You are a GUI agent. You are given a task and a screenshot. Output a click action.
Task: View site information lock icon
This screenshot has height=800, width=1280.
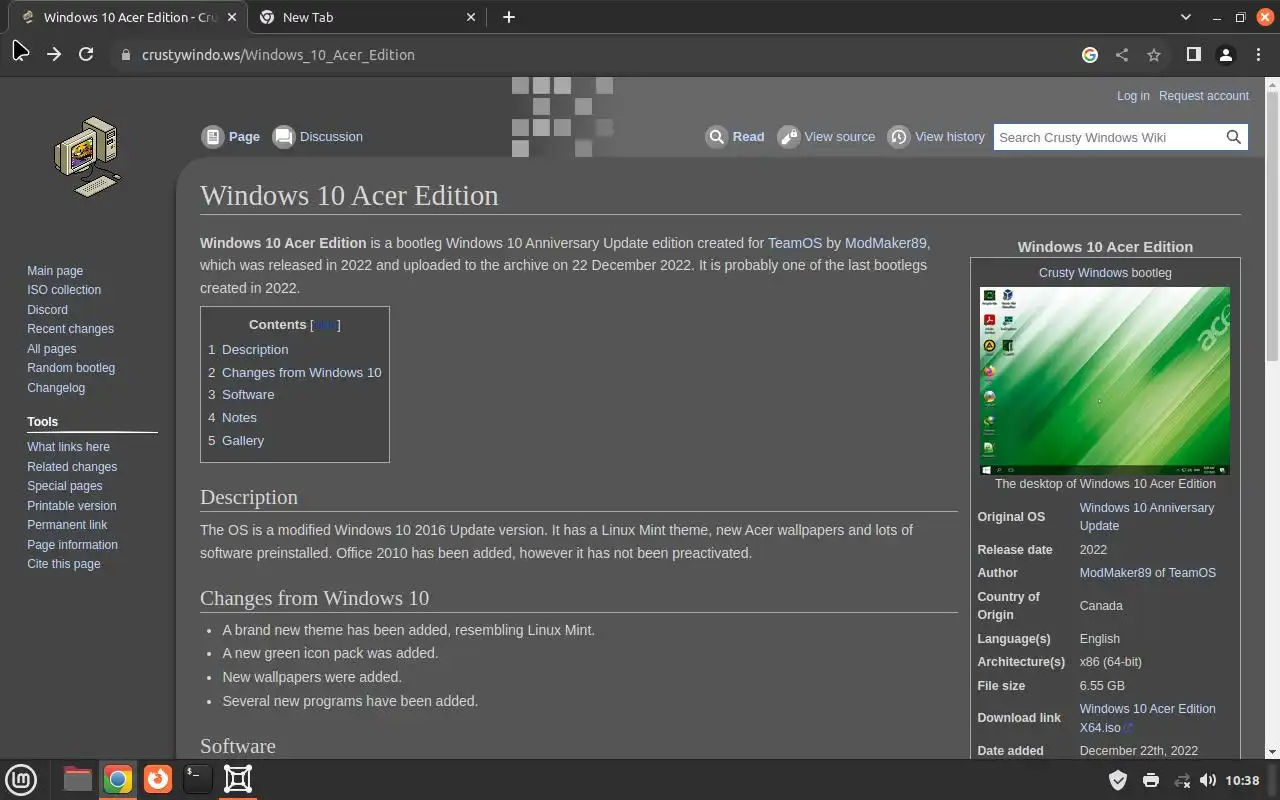tap(125, 55)
